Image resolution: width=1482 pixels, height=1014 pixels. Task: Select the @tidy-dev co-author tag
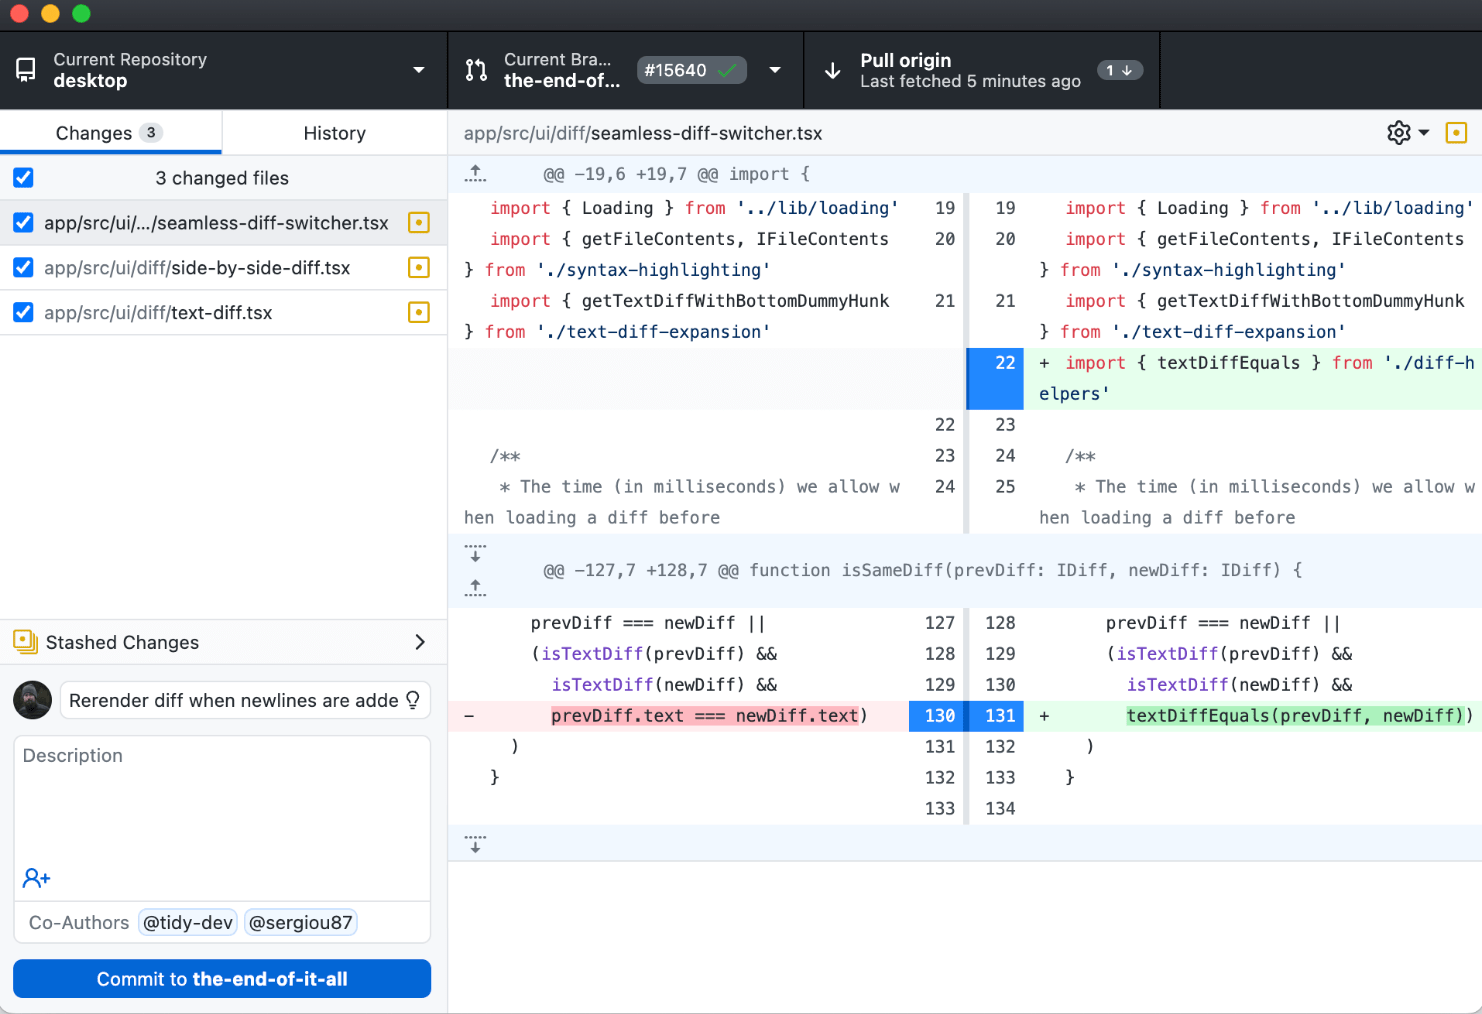click(x=188, y=922)
